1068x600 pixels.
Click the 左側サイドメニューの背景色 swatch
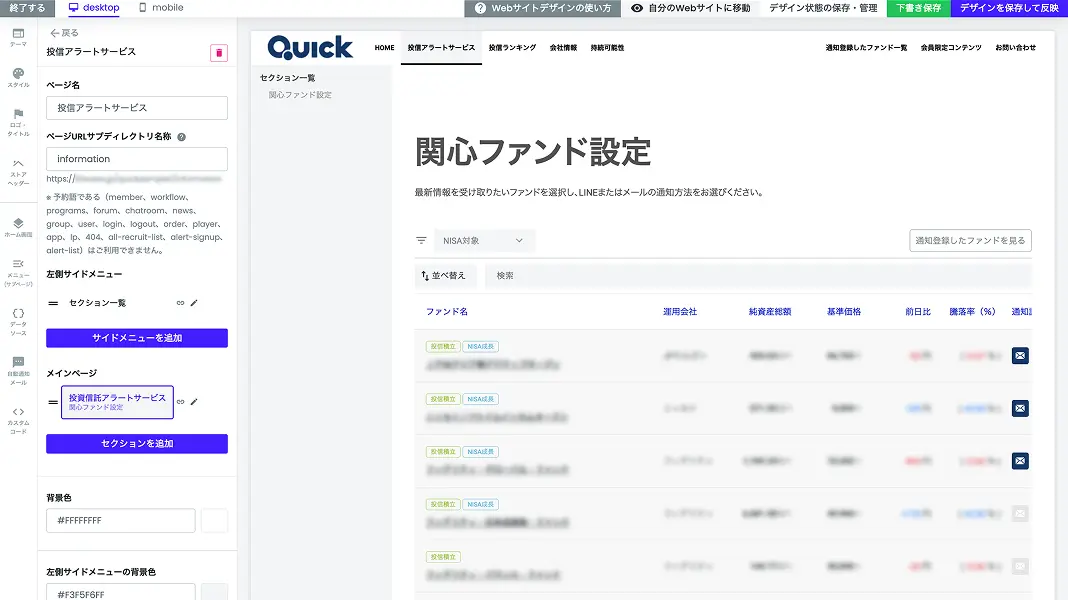coord(215,593)
